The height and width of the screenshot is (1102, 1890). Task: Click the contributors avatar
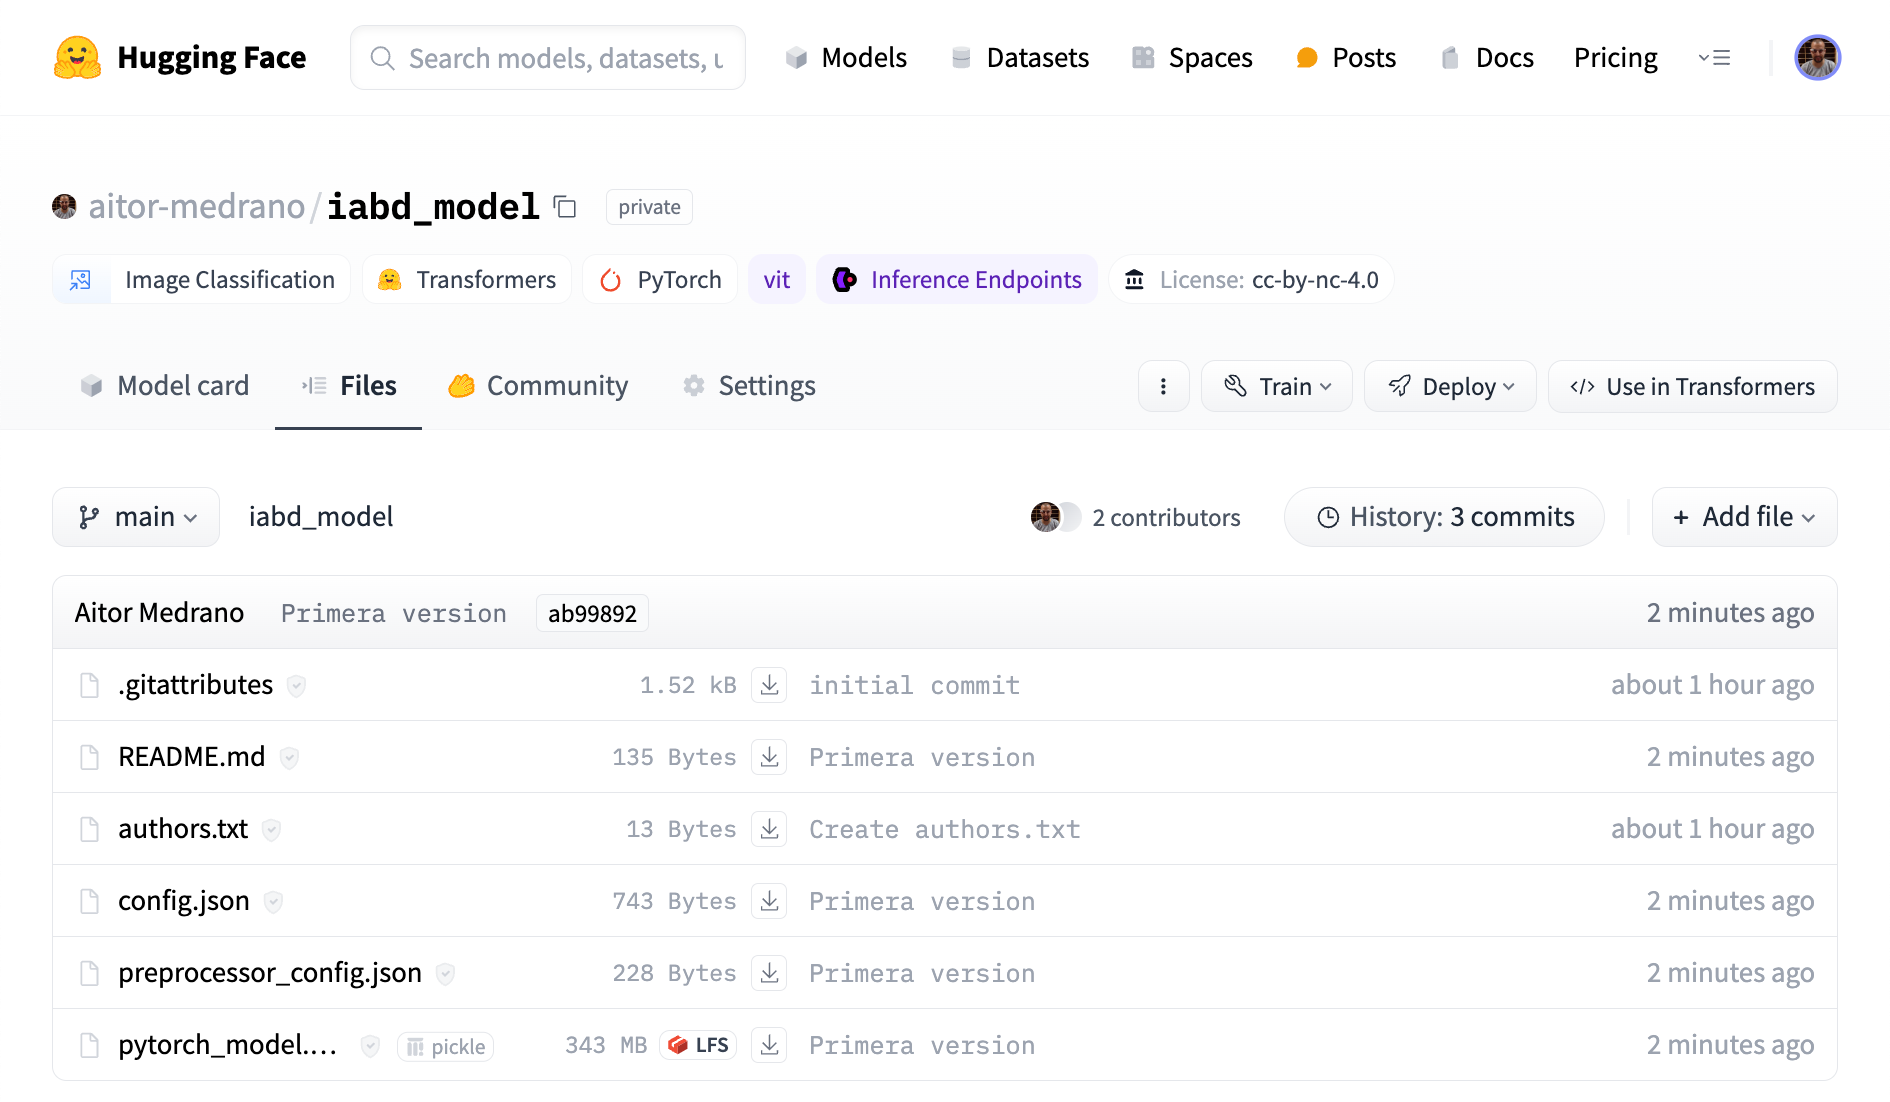click(x=1046, y=517)
